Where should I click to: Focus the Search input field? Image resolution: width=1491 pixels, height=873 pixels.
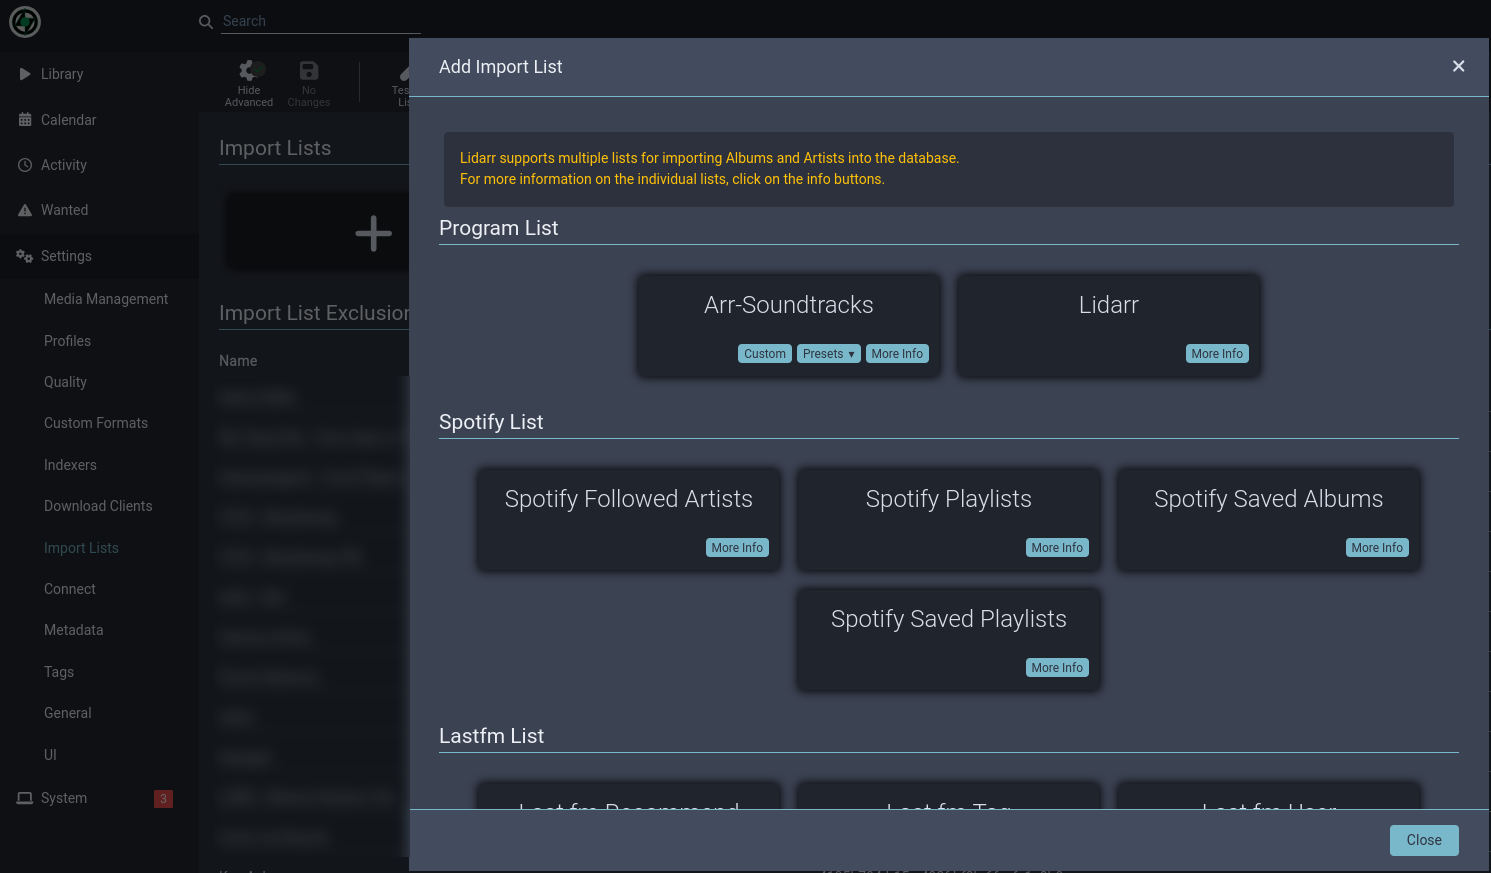click(320, 21)
